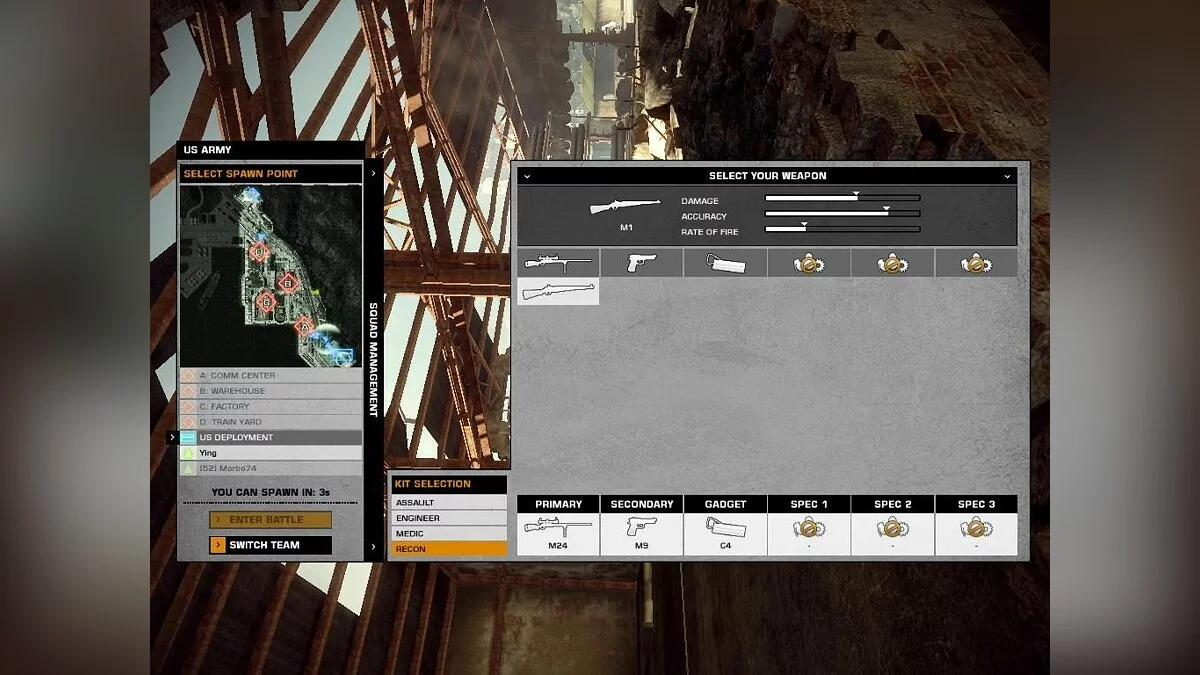Choose the Engineer kit

(x=449, y=518)
